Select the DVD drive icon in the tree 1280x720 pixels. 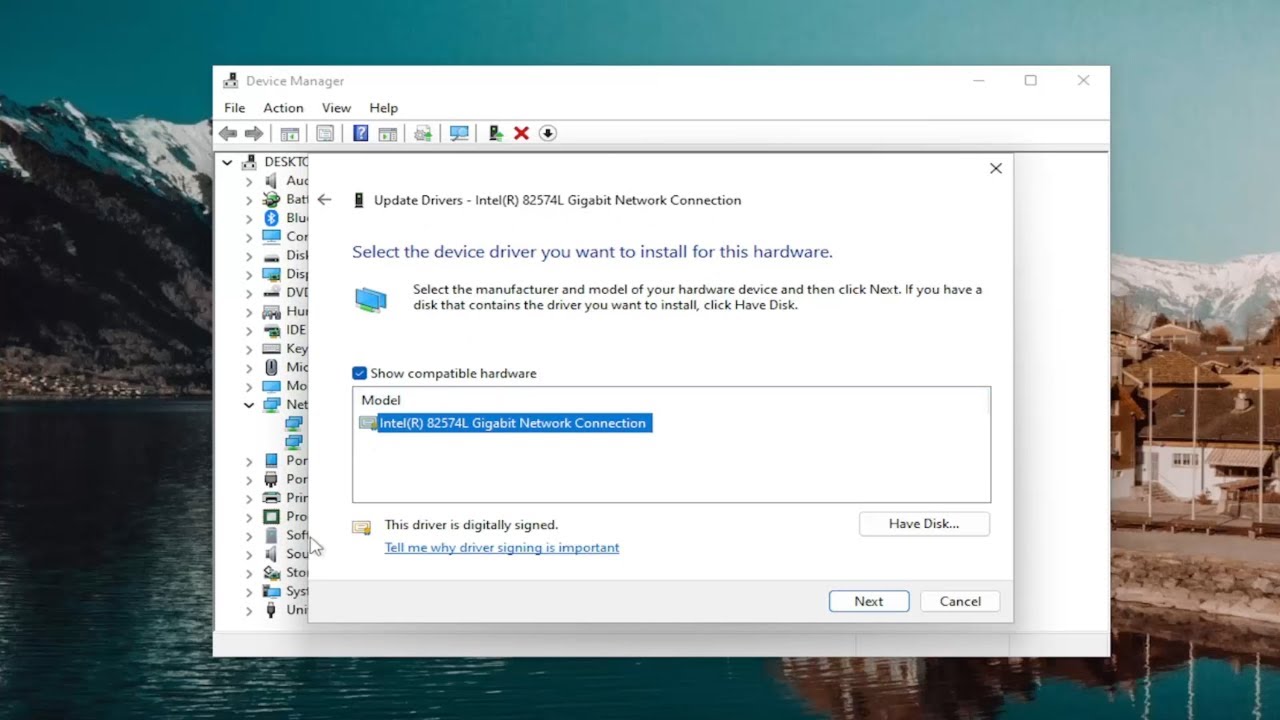(271, 292)
